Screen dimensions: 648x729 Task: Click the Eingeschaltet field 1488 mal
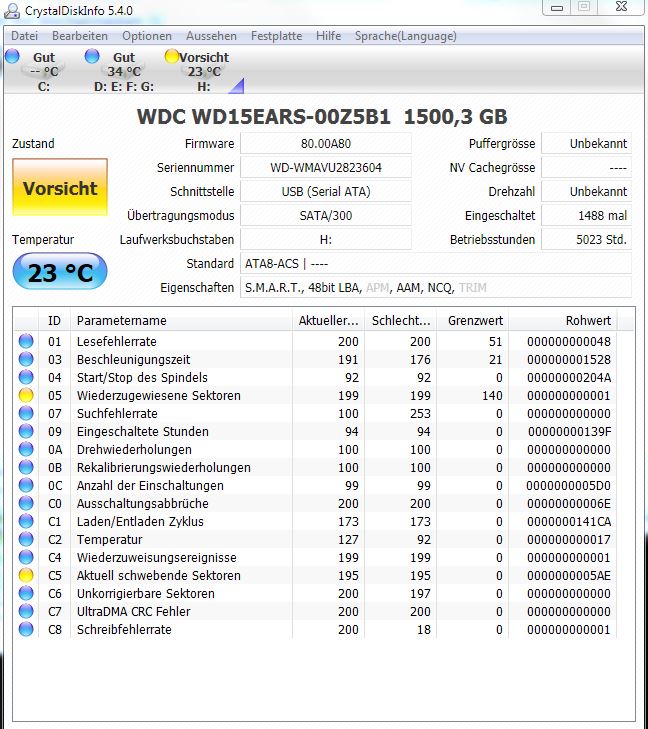[x=587, y=215]
